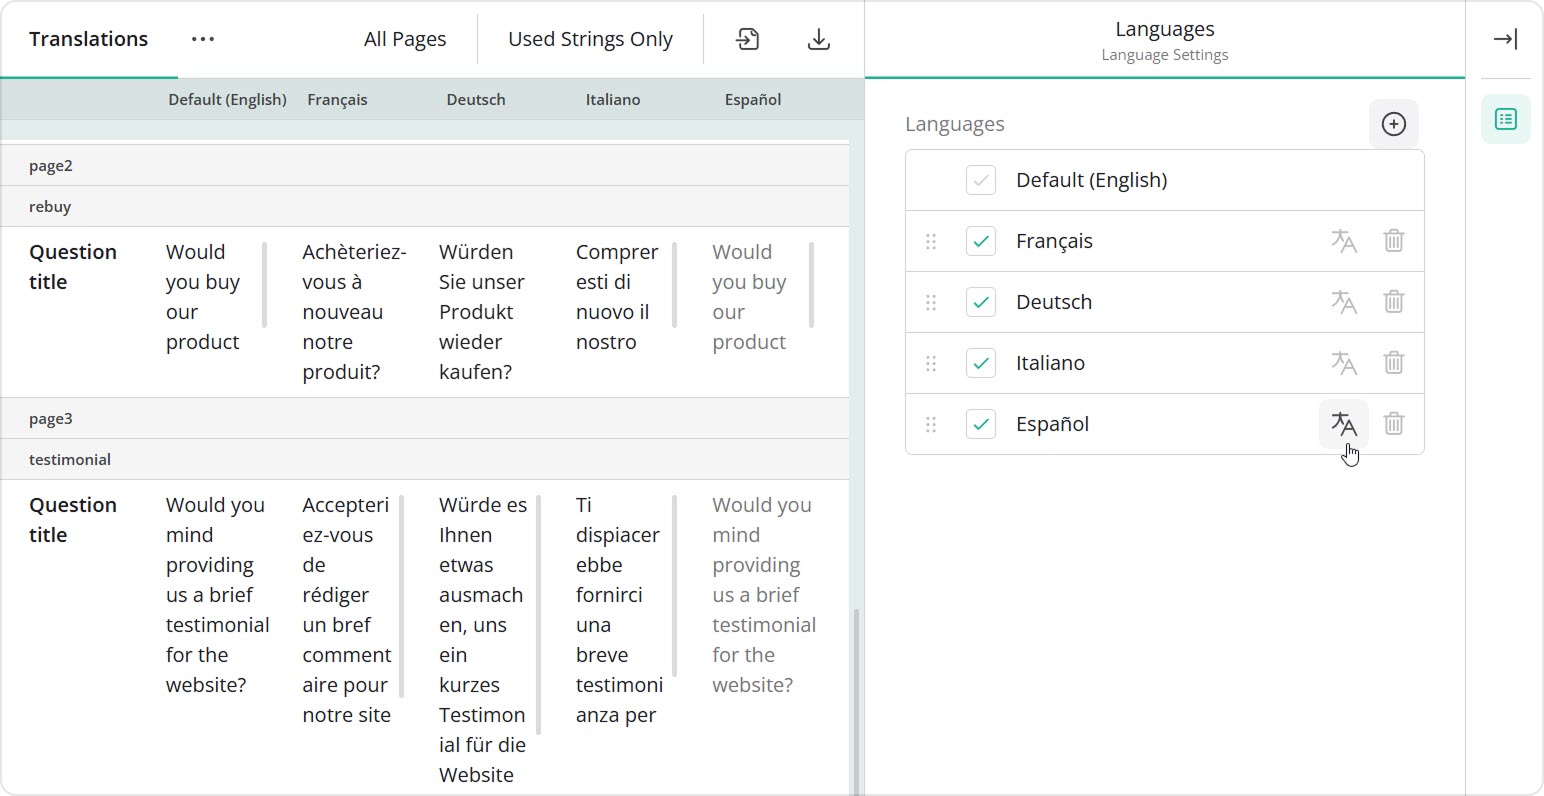1544x796 pixels.
Task: Collapse the rebuy section header
Action: coord(50,206)
